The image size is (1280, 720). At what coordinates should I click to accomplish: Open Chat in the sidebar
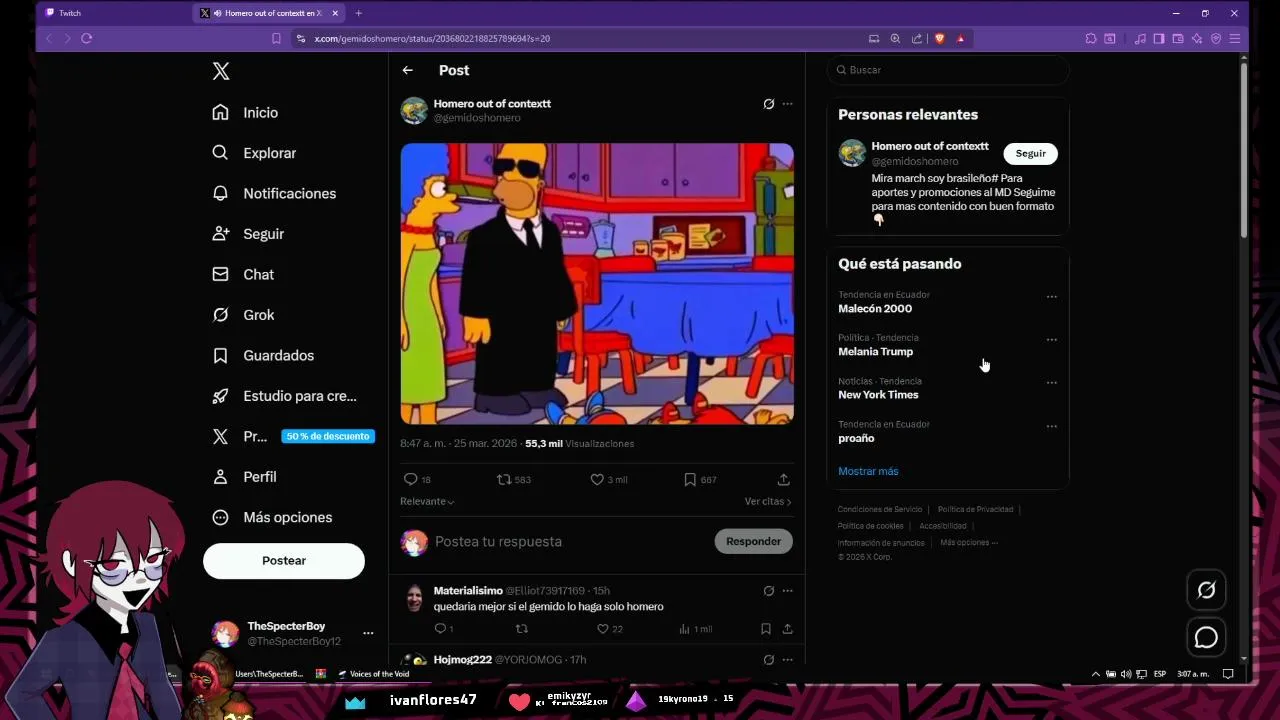point(243,274)
